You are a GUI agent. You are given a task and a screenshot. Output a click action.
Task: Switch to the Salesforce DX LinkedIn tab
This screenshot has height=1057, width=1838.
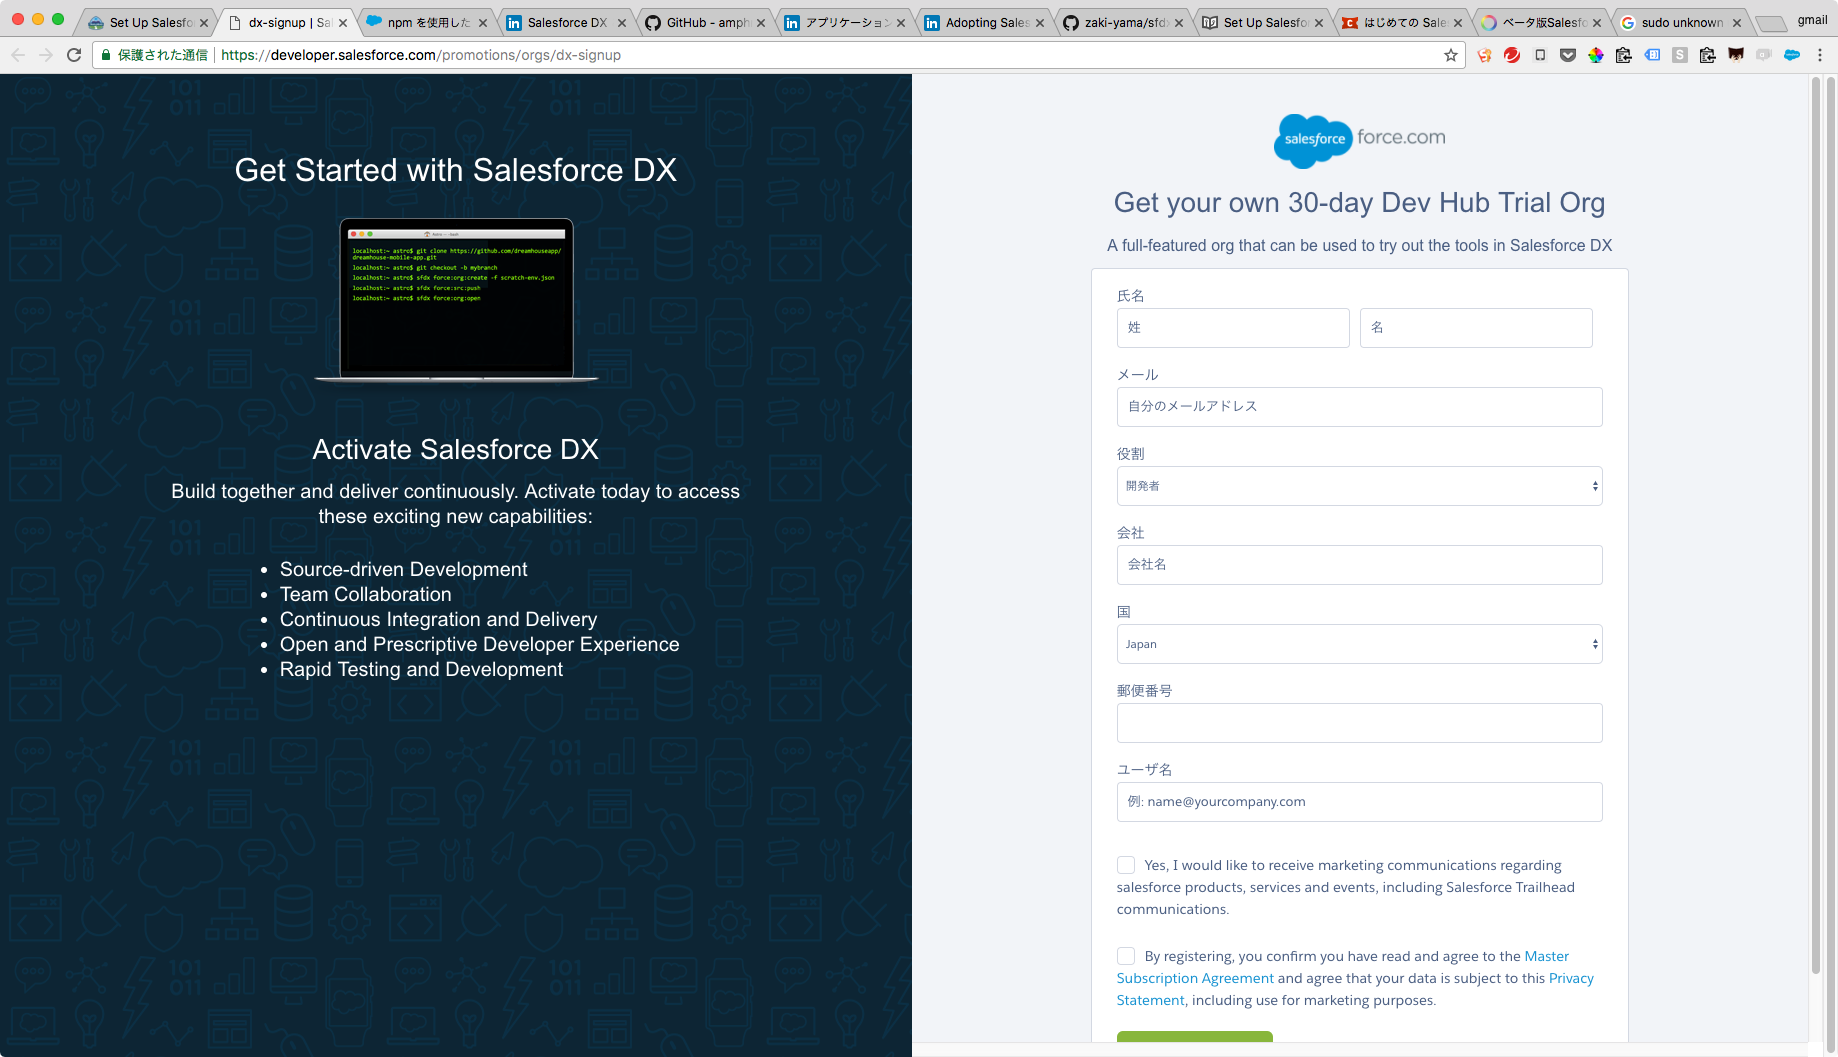click(x=566, y=23)
